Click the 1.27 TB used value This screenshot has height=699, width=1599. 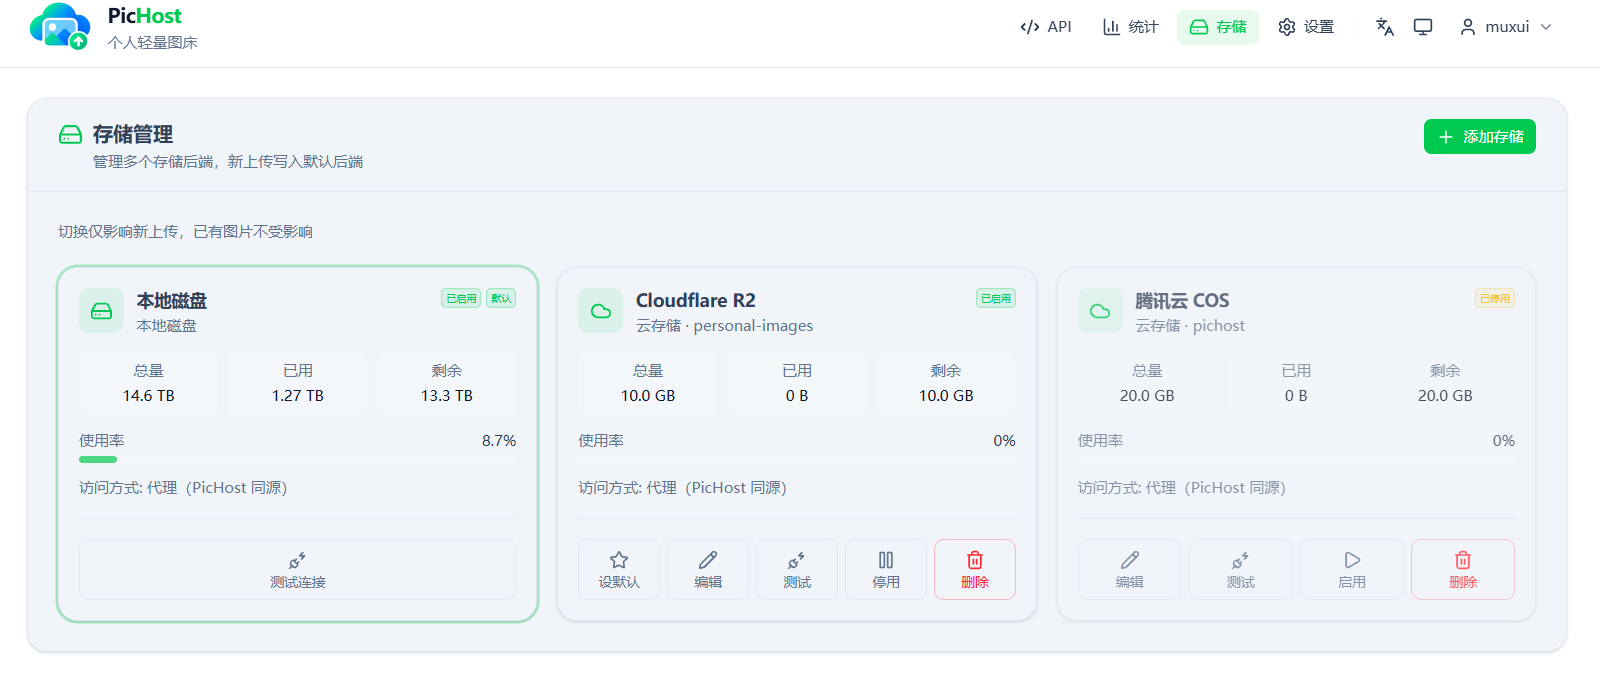(x=298, y=396)
